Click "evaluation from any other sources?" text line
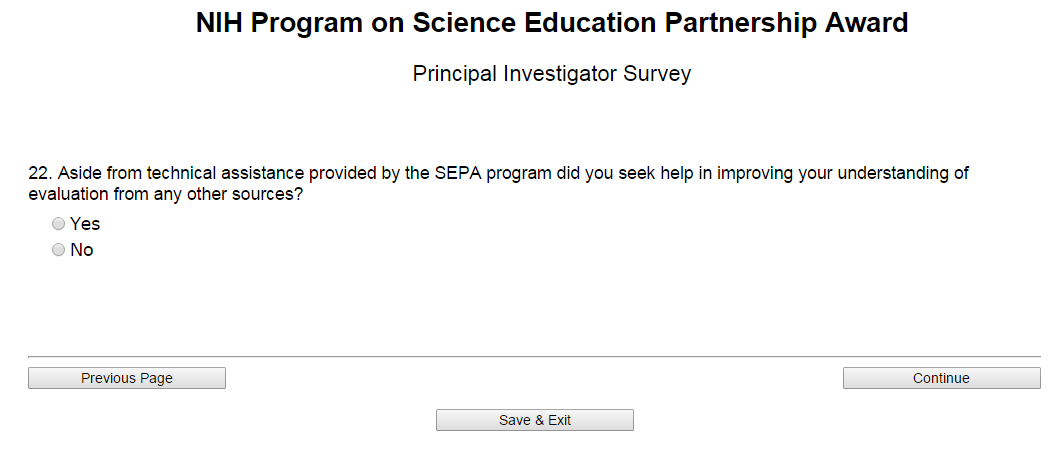Viewport: 1060px width, 449px height. point(166,194)
